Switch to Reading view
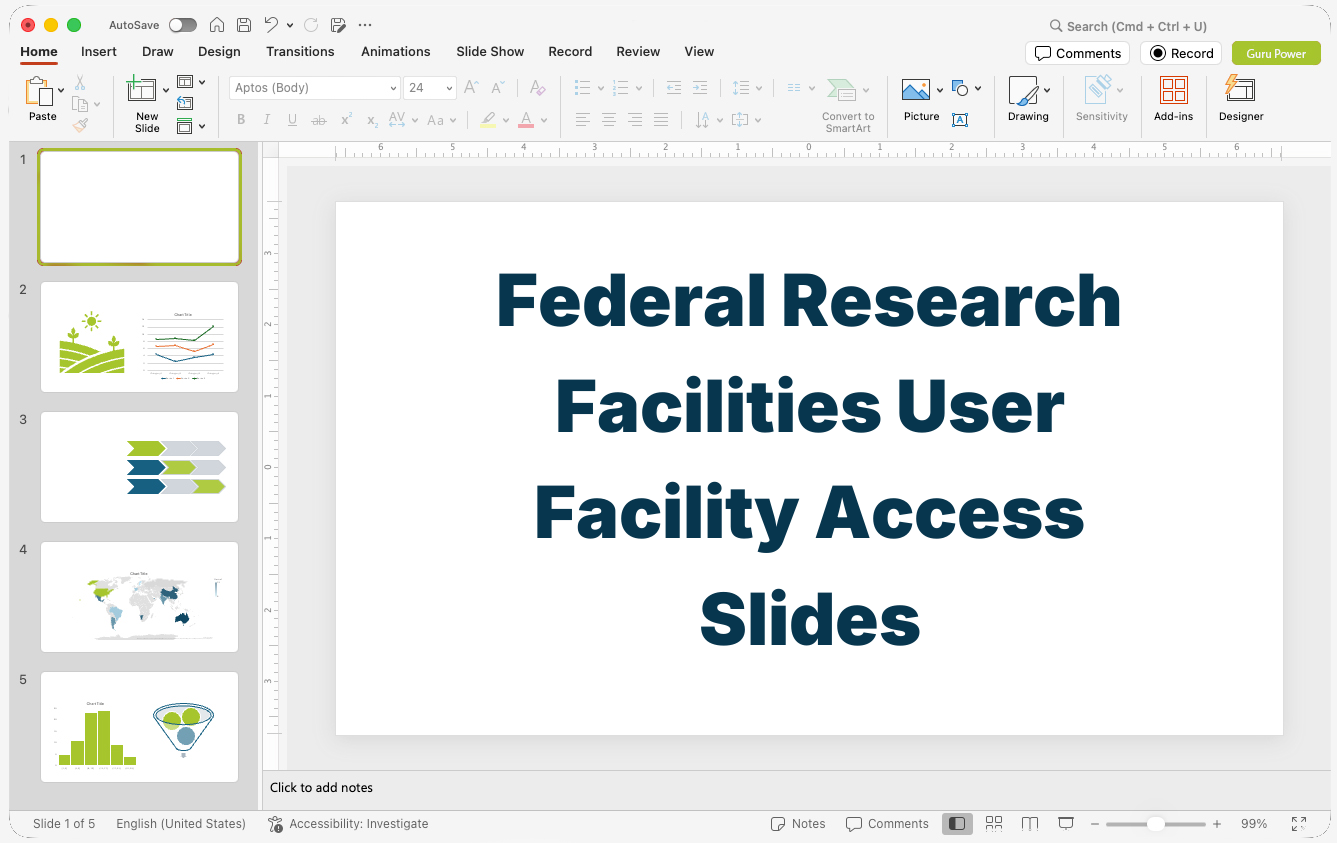 (1030, 824)
